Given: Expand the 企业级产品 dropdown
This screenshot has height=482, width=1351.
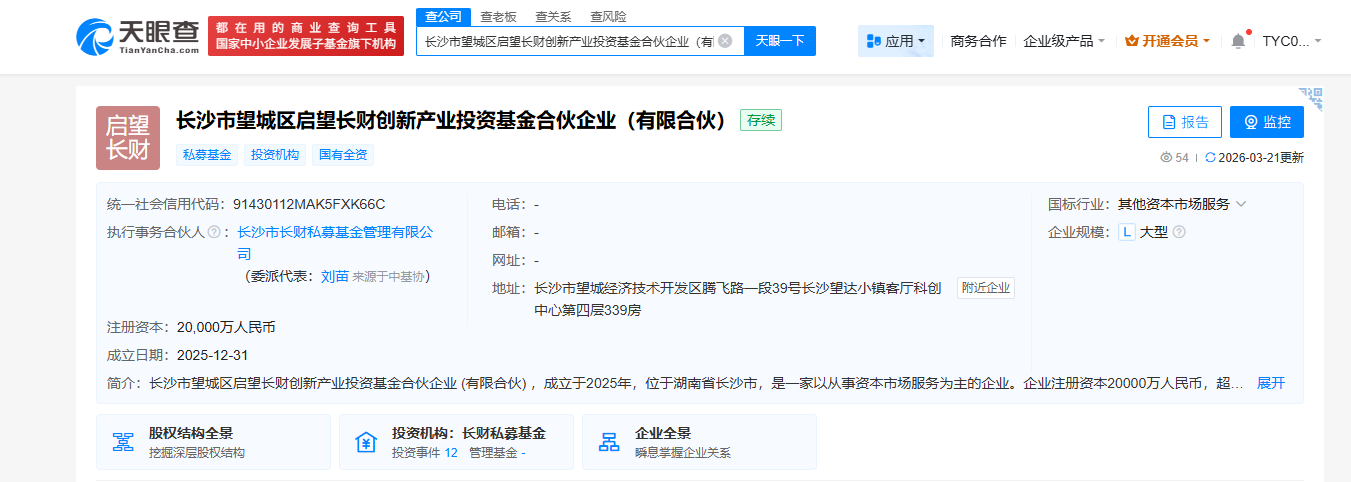Looking at the screenshot, I should (x=1064, y=41).
